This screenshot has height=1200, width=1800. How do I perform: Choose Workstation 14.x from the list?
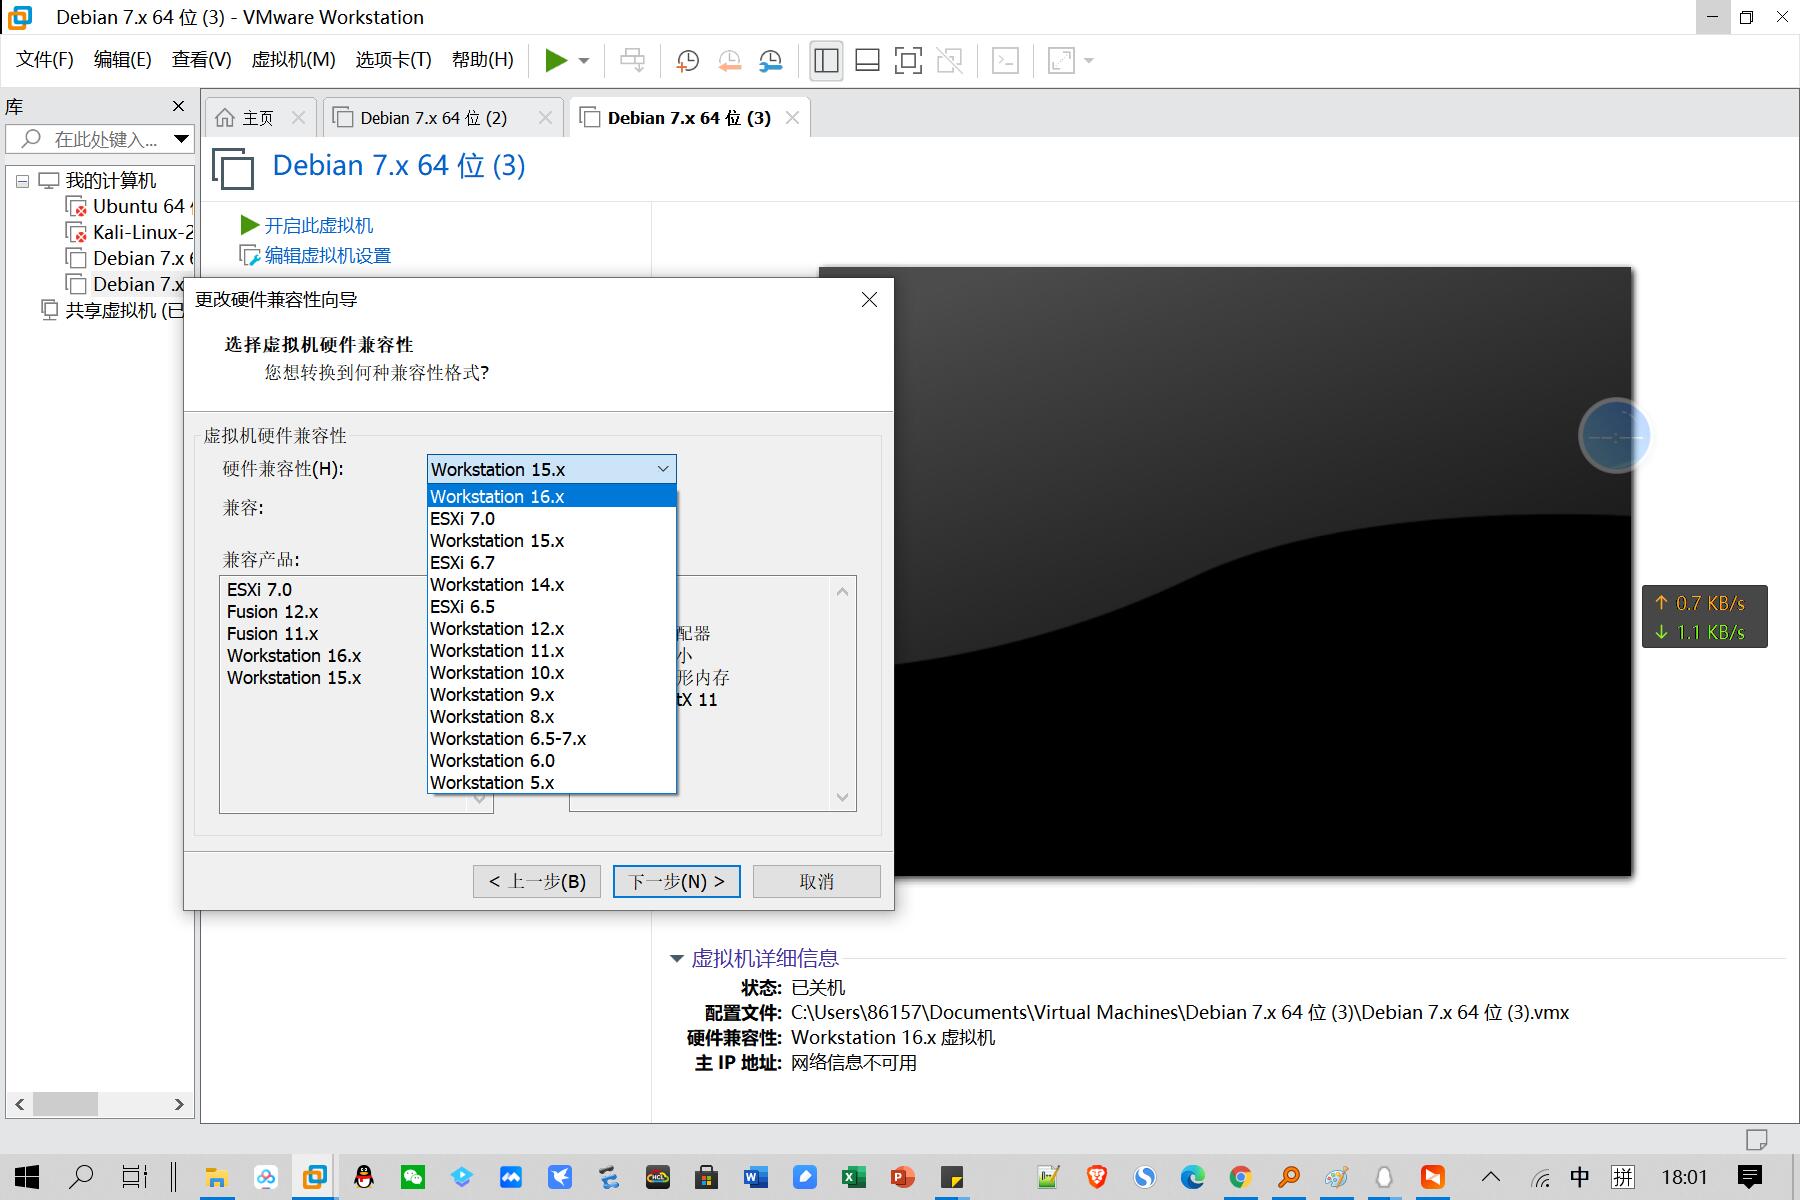click(552, 584)
